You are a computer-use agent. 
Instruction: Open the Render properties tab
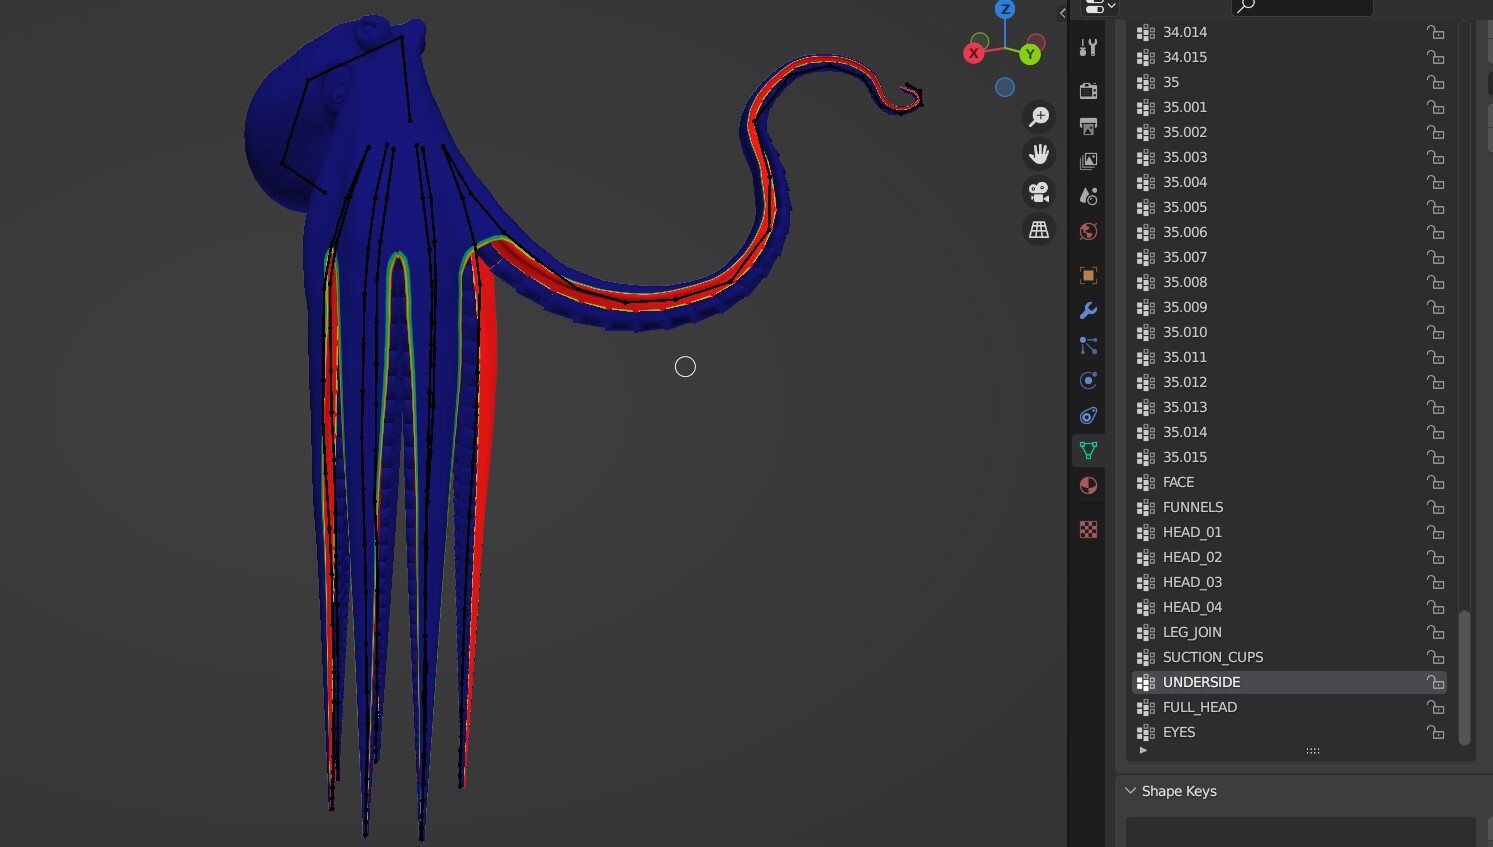tap(1088, 91)
